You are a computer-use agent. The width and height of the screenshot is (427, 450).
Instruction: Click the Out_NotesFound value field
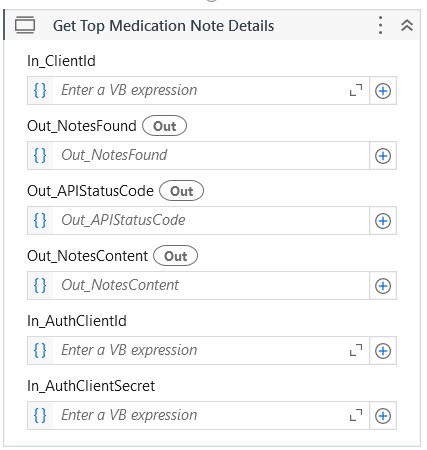[x=198, y=156]
